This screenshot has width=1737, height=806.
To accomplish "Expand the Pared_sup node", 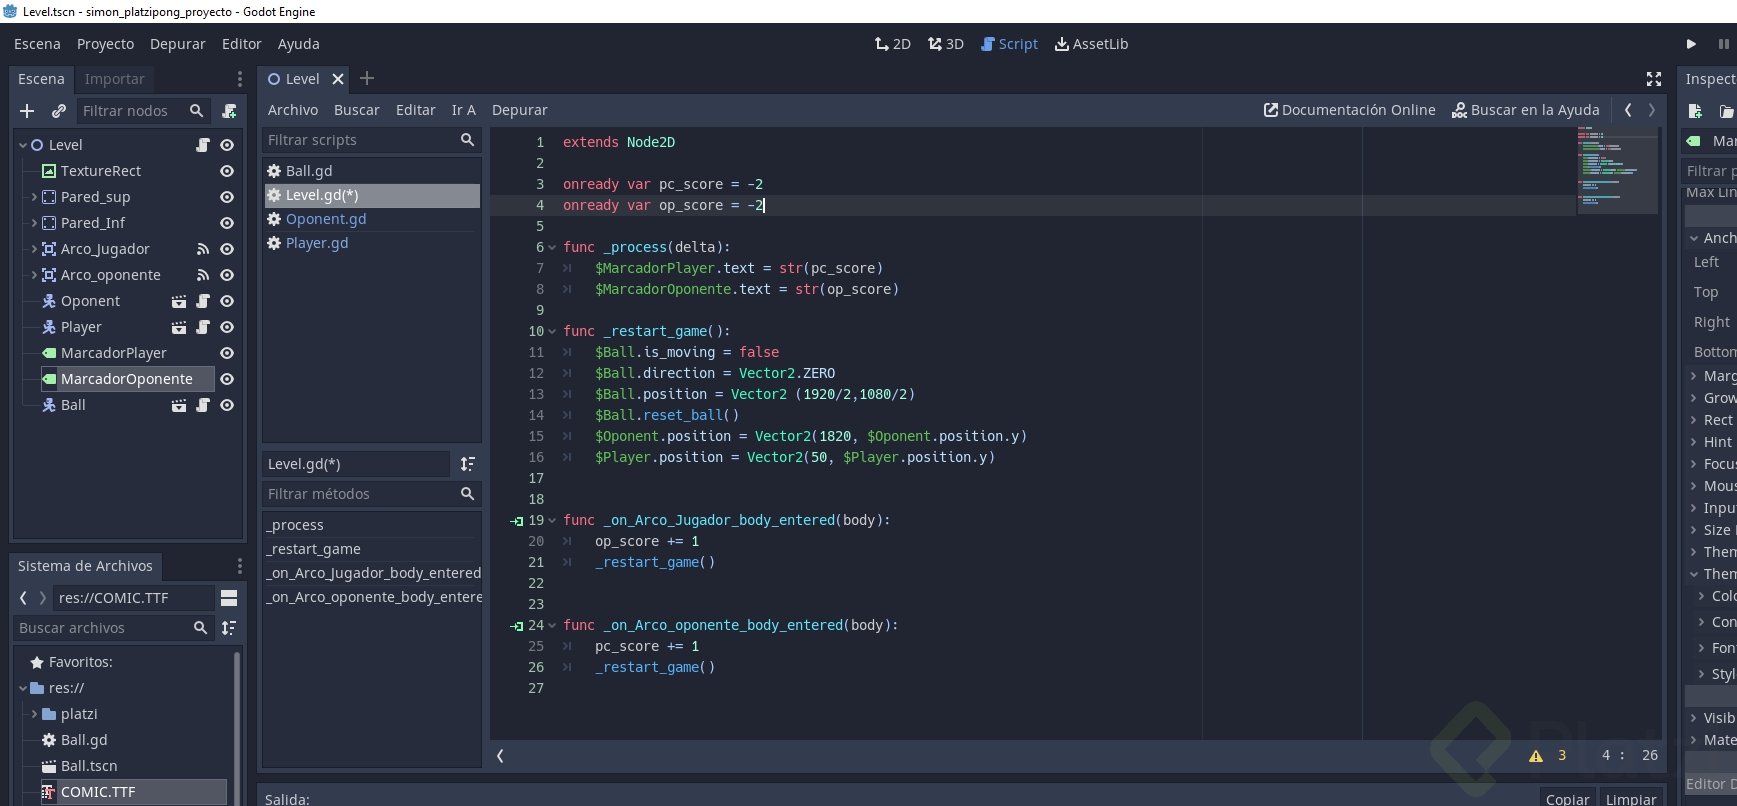I will point(34,197).
